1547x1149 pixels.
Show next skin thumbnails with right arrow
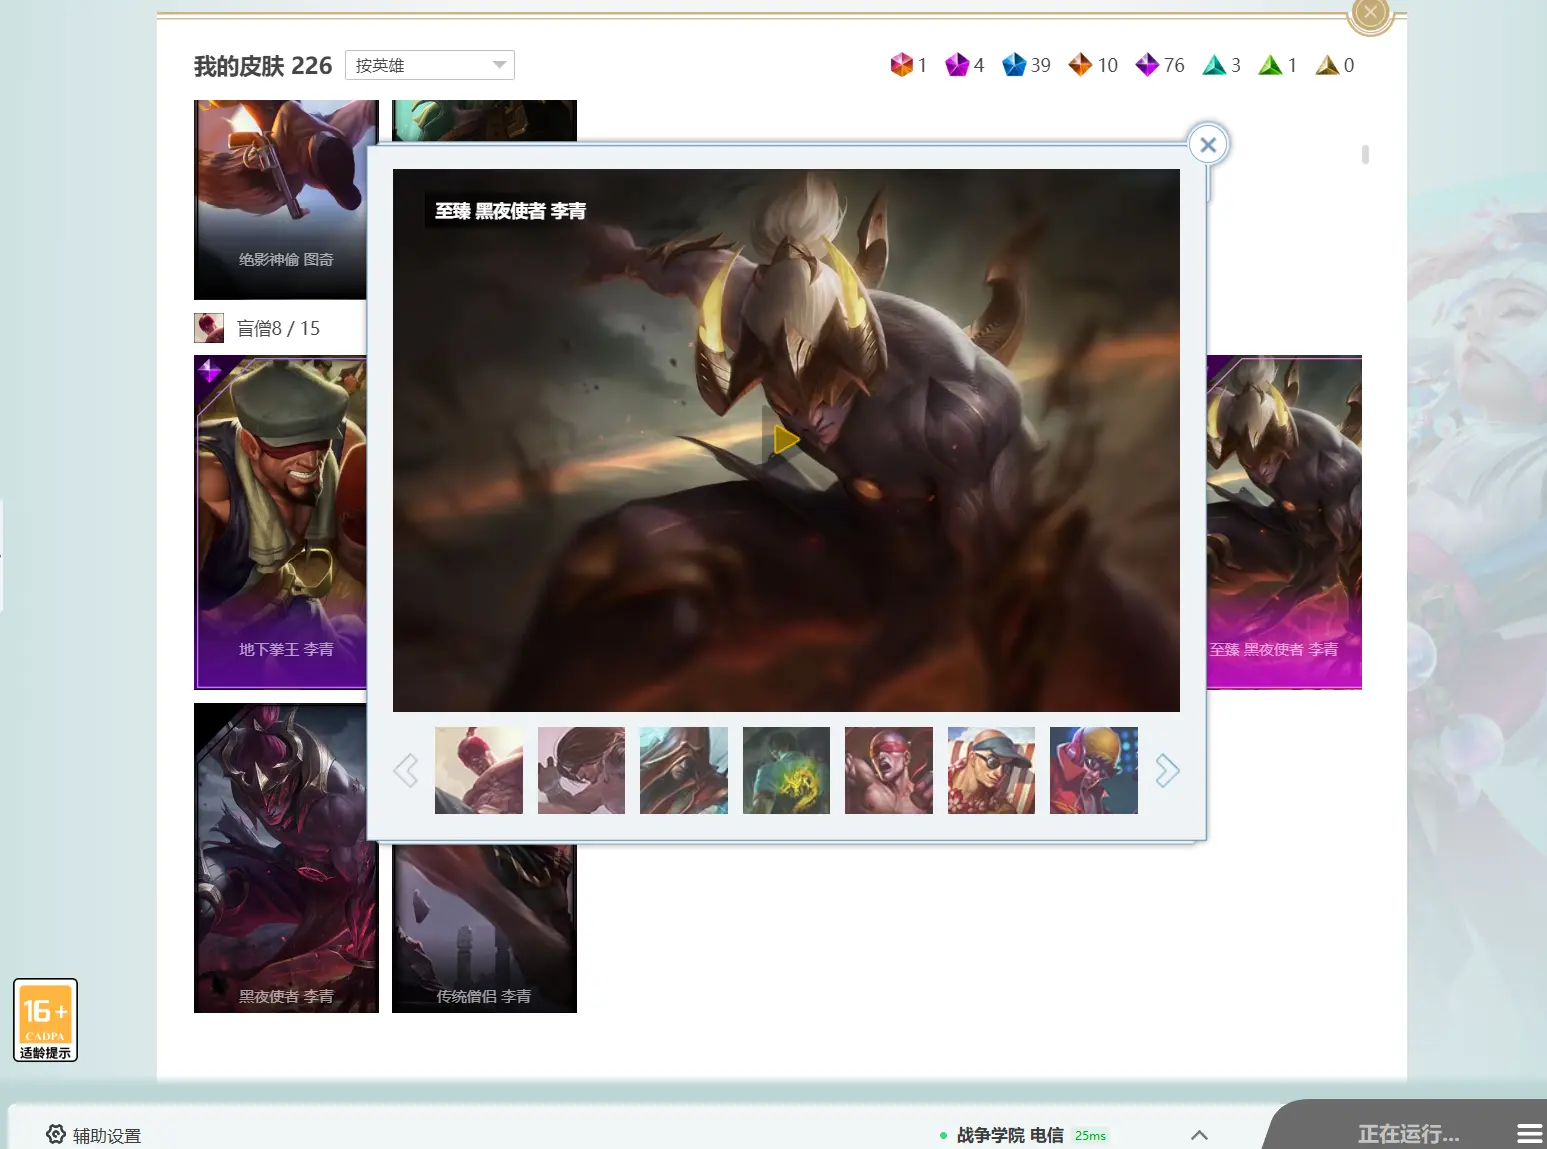[x=1167, y=770]
